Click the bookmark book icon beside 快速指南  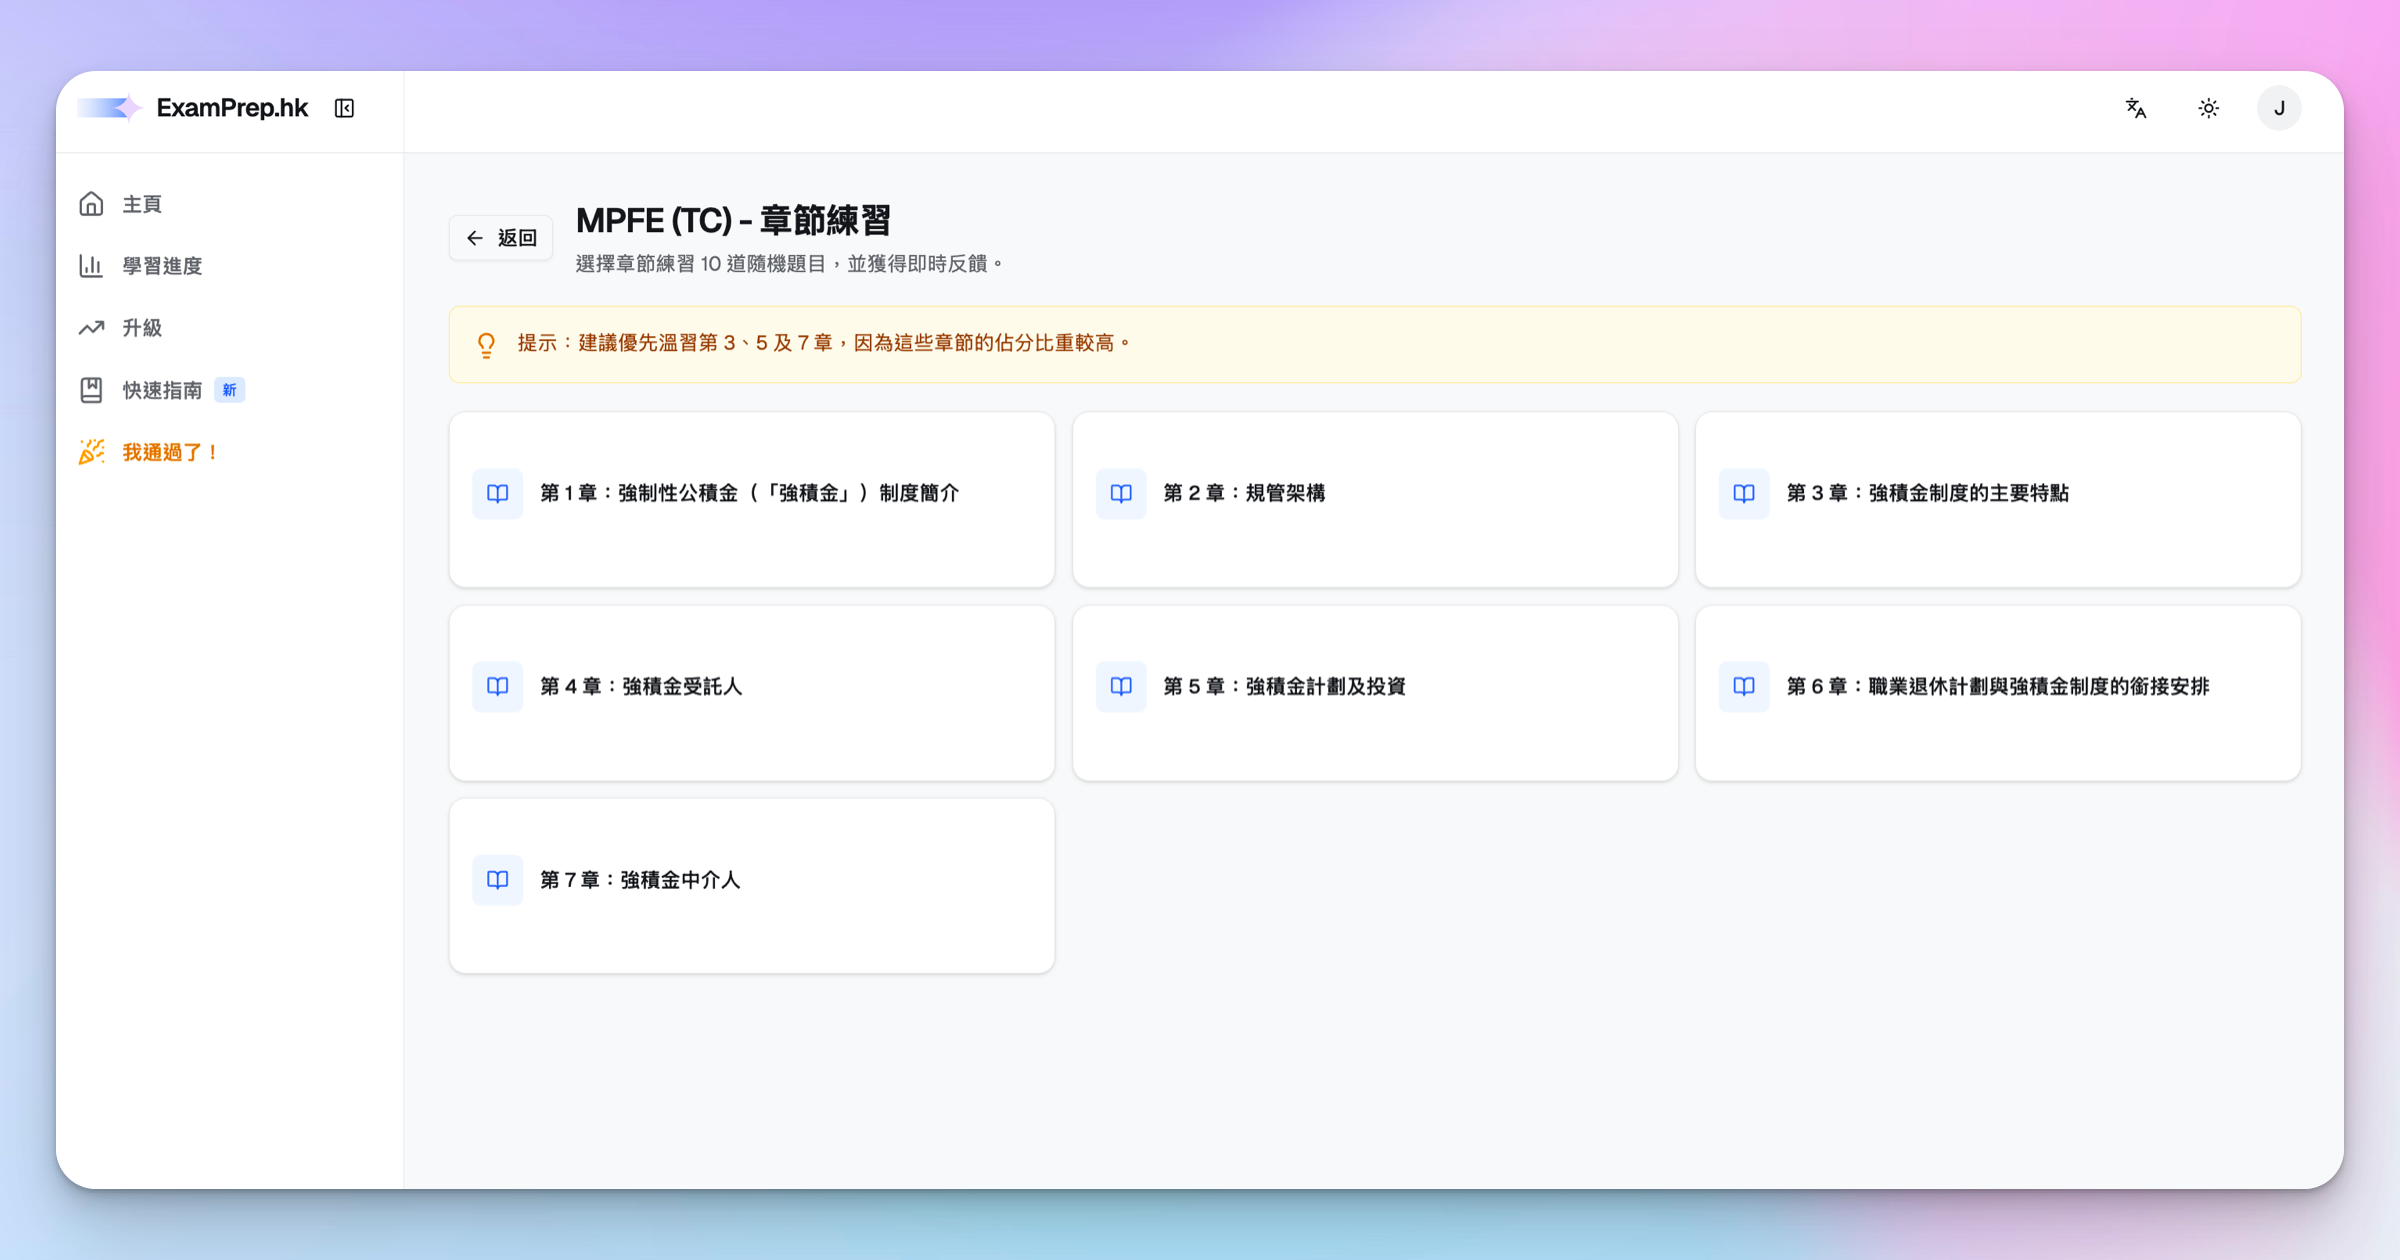tap(91, 390)
